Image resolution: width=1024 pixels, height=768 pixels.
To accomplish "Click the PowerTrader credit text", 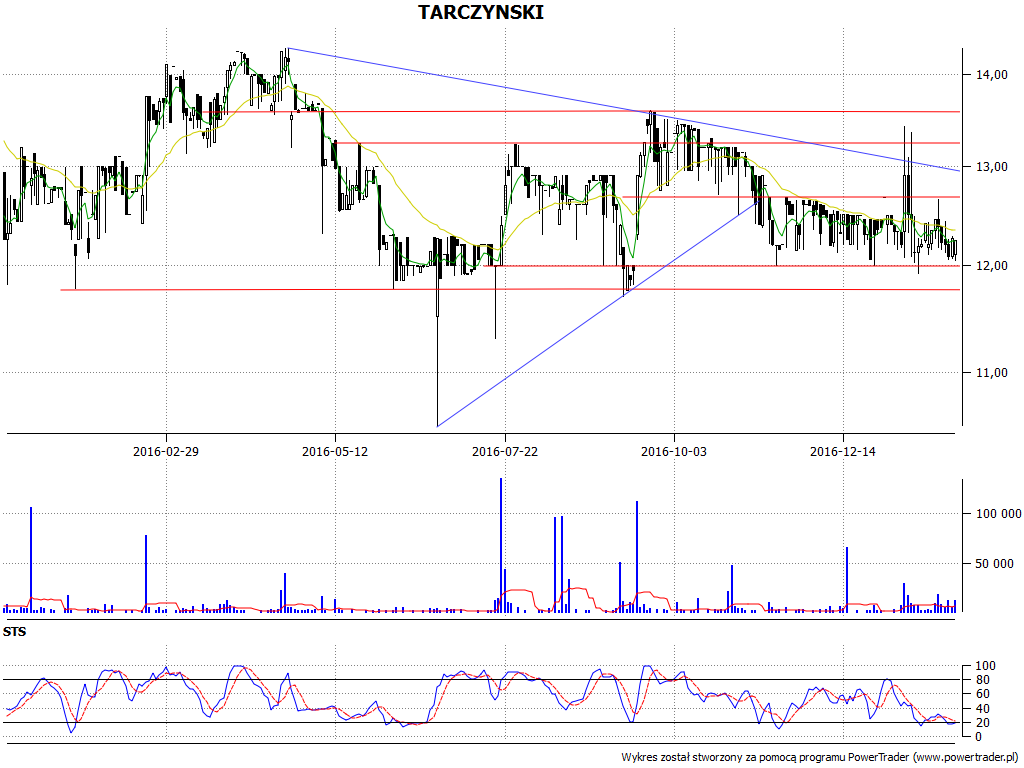I will click(820, 758).
